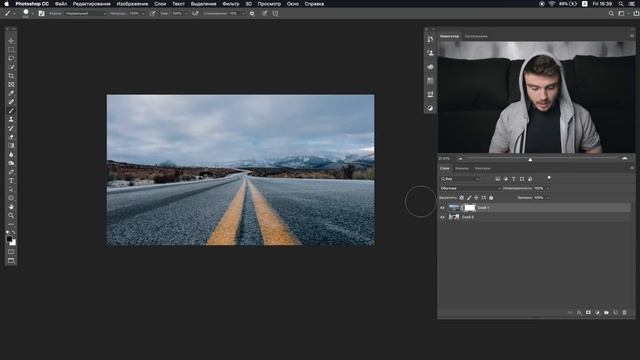
Task: Open the layer blending mode dropdown
Action: [470, 189]
